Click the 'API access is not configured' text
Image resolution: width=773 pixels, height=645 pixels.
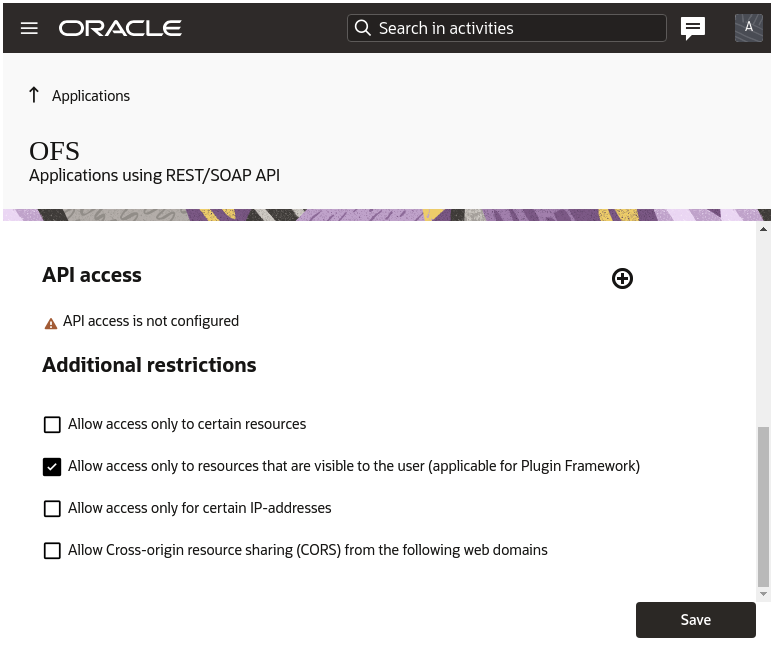[151, 321]
